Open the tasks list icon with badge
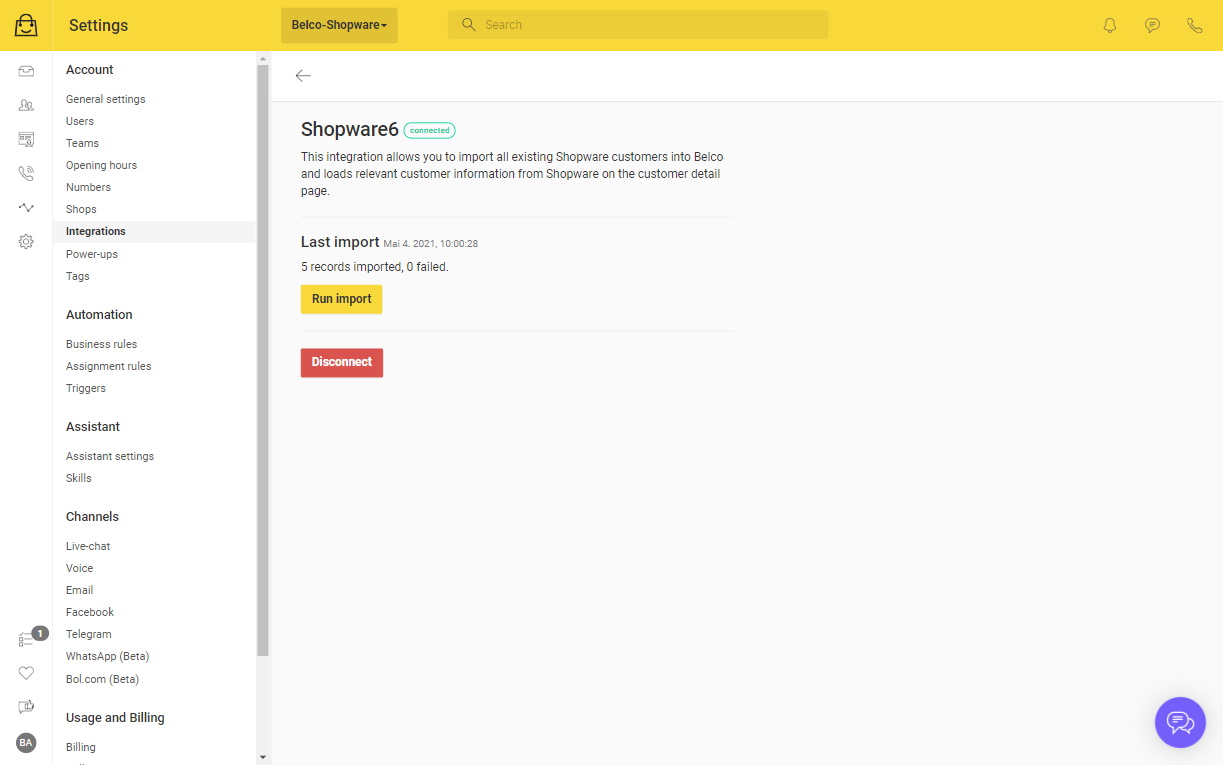 pyautogui.click(x=26, y=639)
